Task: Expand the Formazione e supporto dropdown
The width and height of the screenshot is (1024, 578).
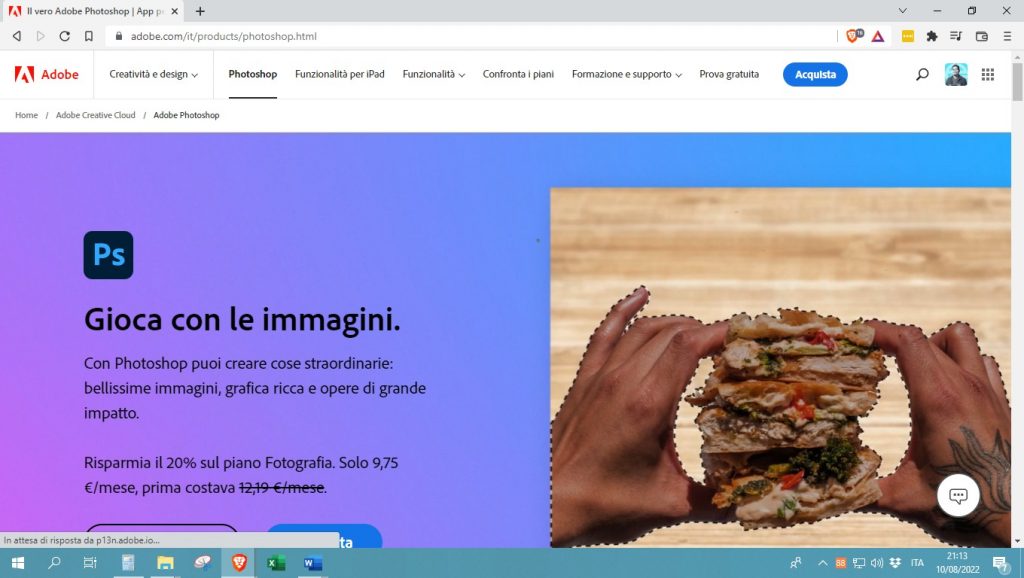Action: pyautogui.click(x=626, y=75)
